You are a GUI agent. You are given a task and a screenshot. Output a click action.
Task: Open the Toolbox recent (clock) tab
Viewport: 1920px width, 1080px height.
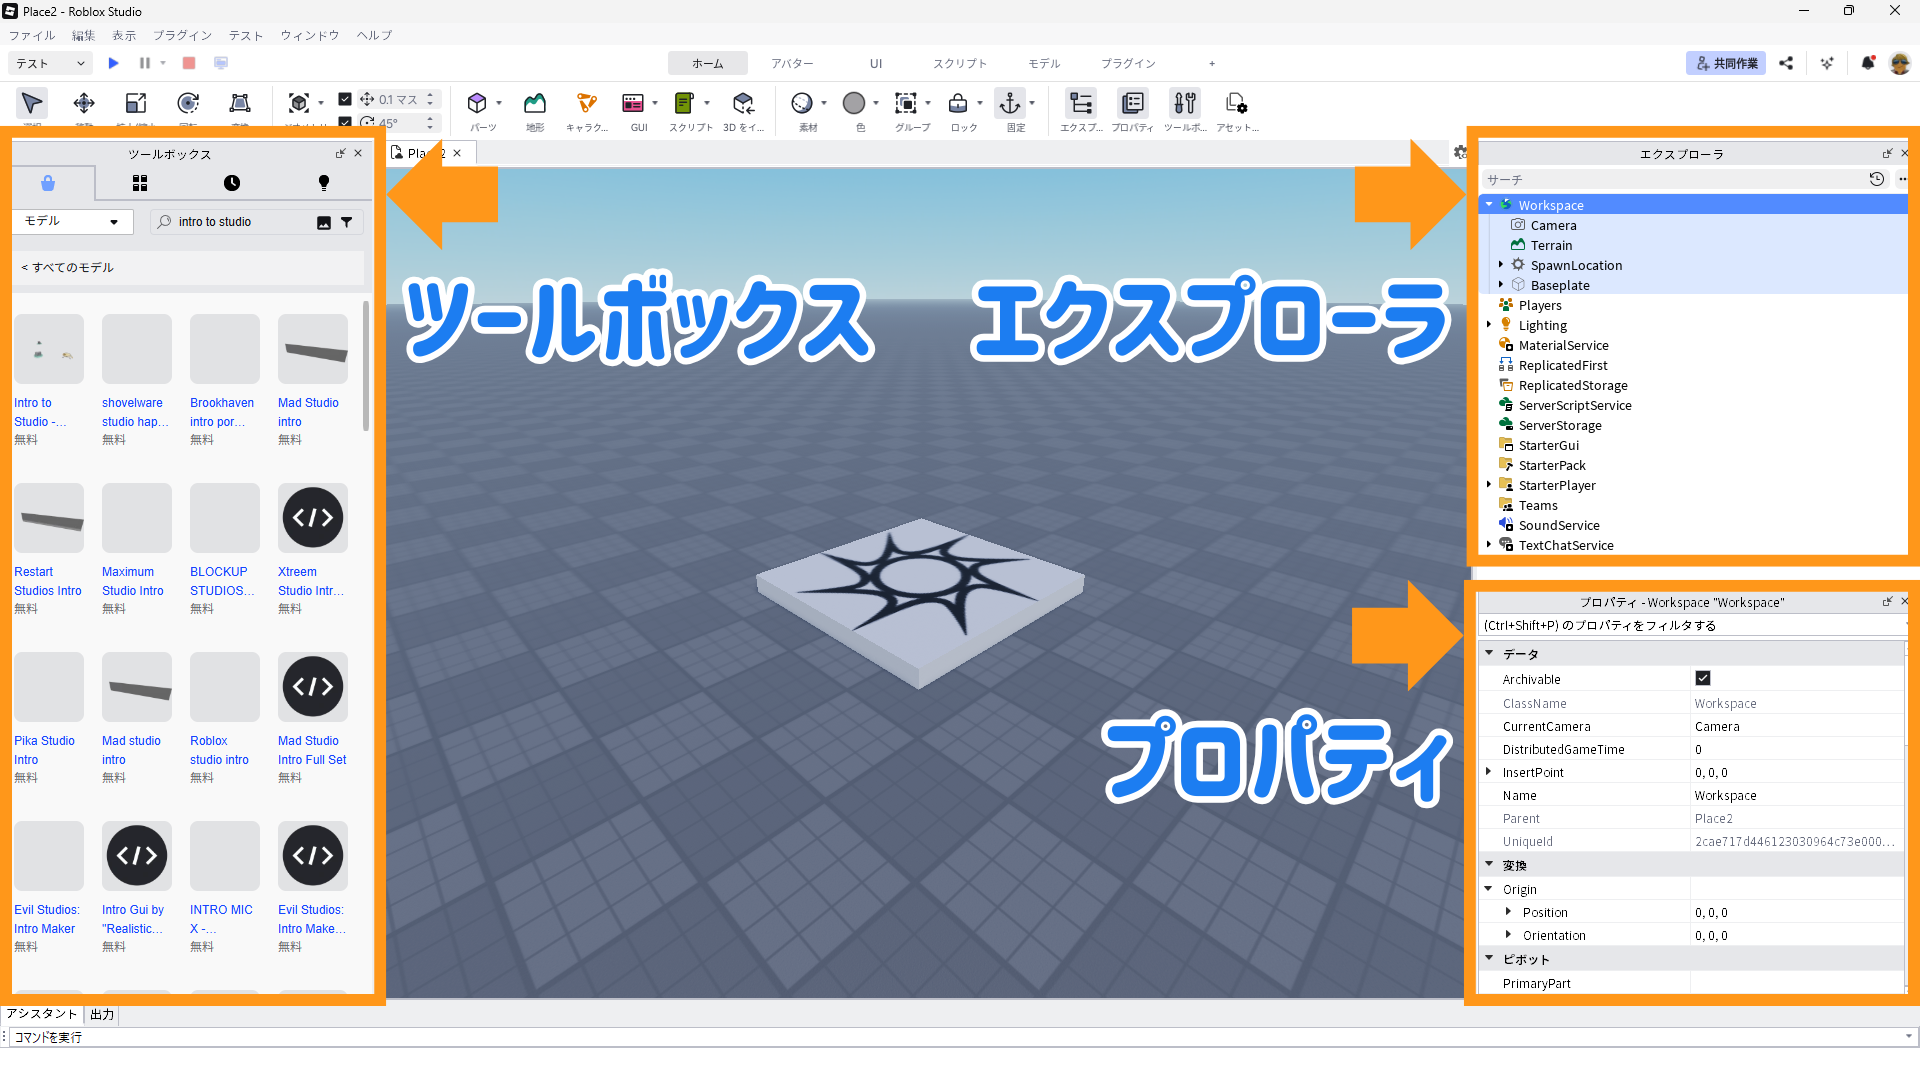(x=232, y=183)
